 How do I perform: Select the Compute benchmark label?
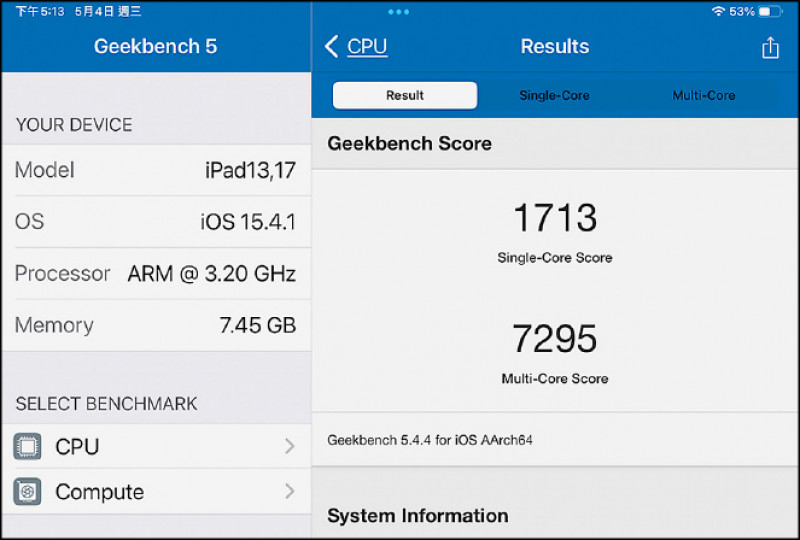[99, 492]
